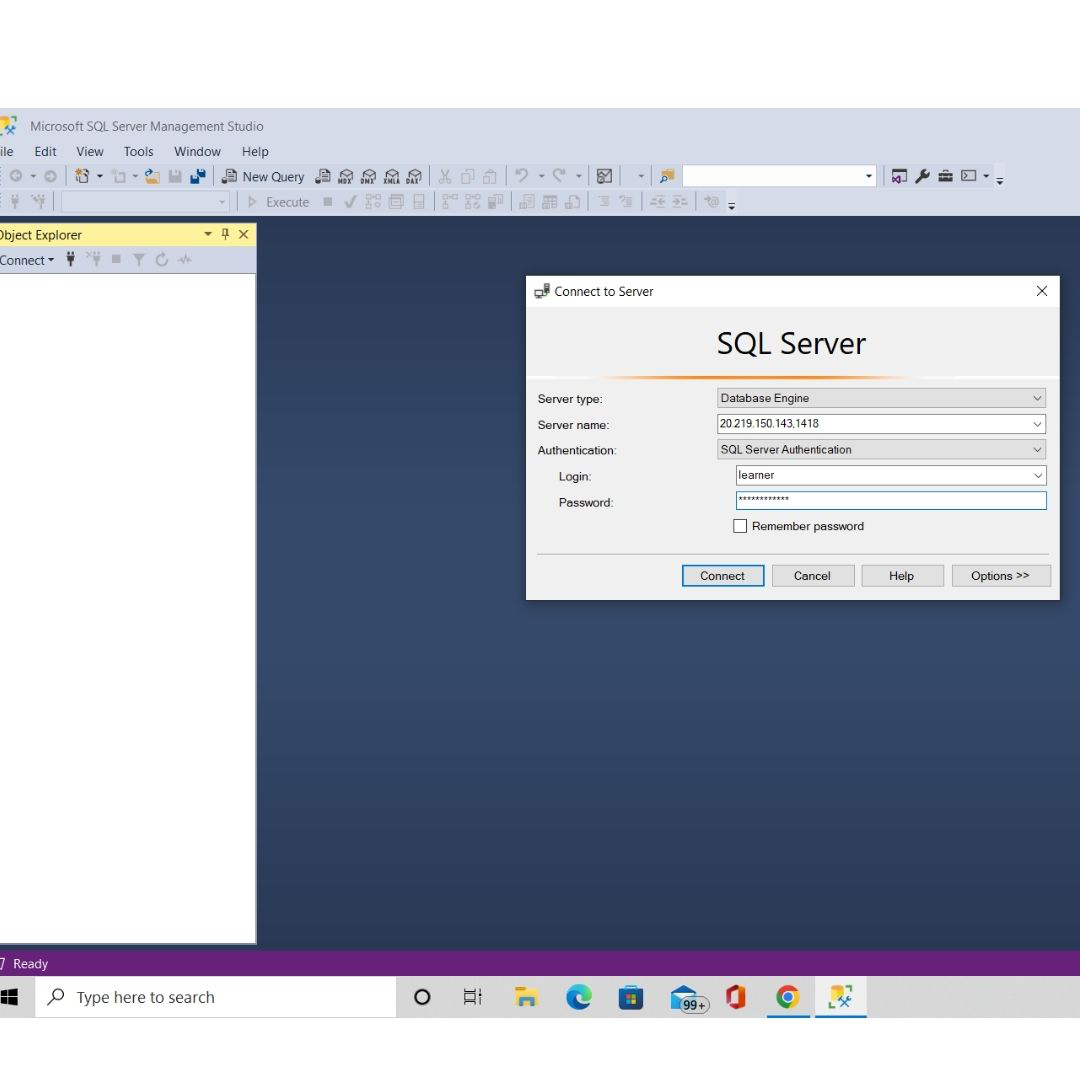Click the New Project icon in toolbar
1080x1080 pixels.
coord(82,176)
